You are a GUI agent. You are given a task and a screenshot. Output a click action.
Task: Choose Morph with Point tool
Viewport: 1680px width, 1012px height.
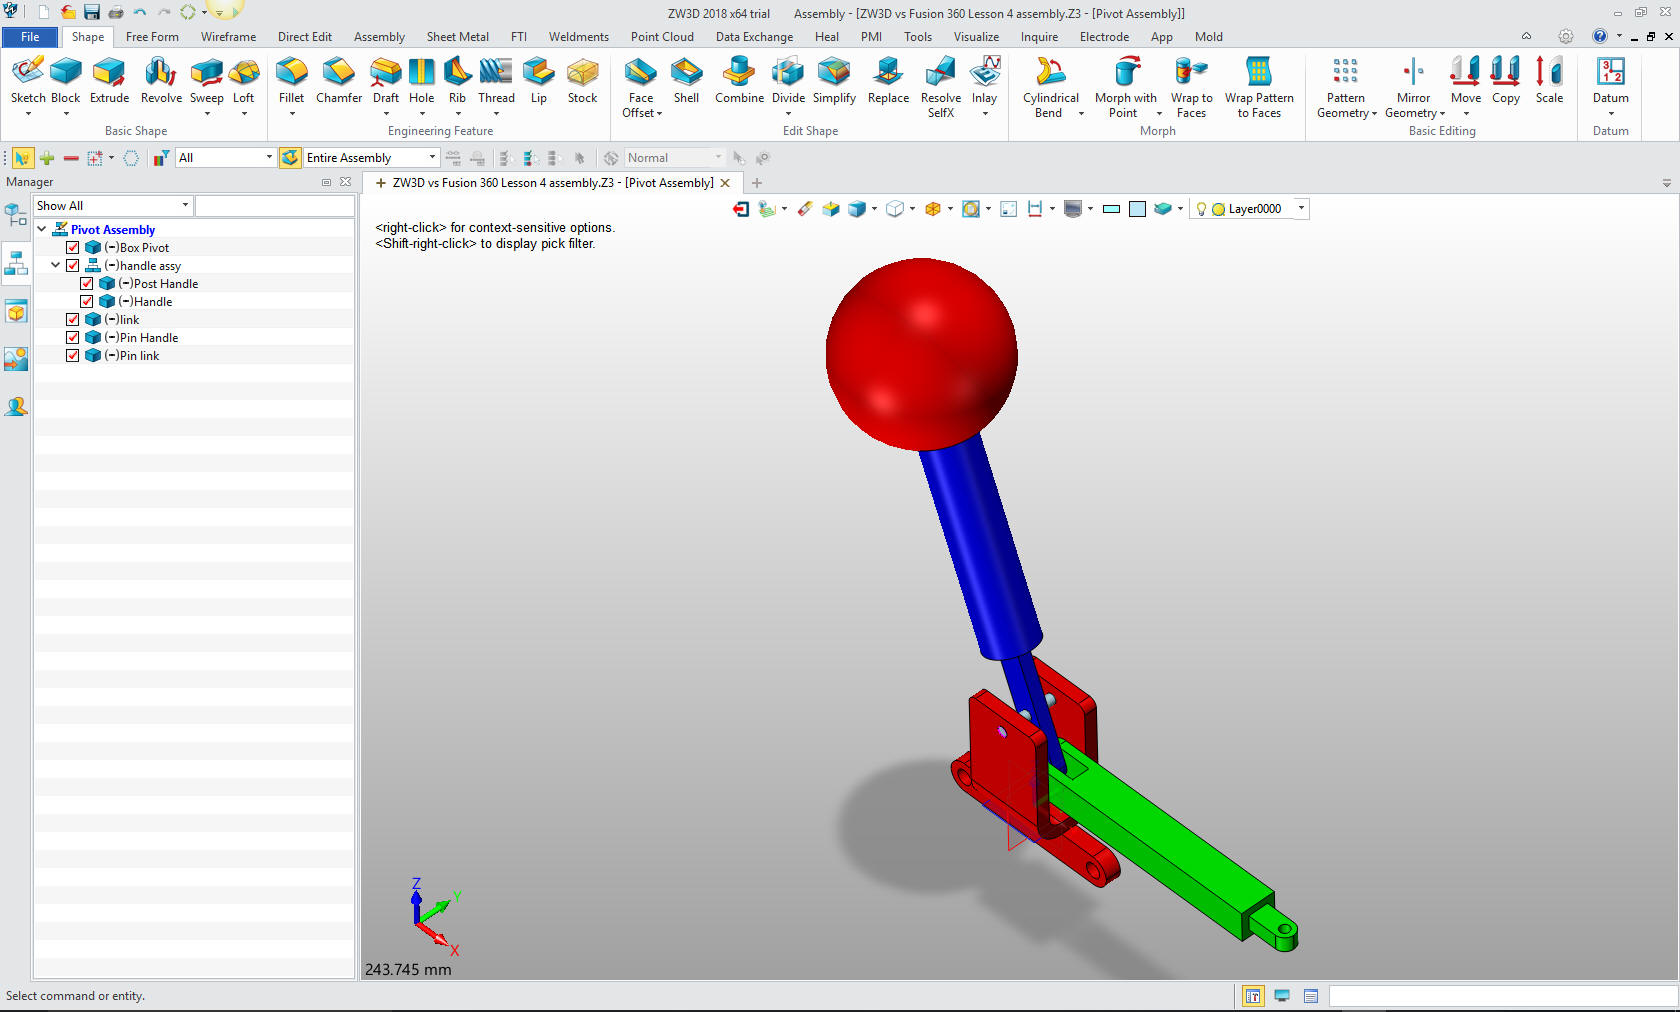point(1125,87)
